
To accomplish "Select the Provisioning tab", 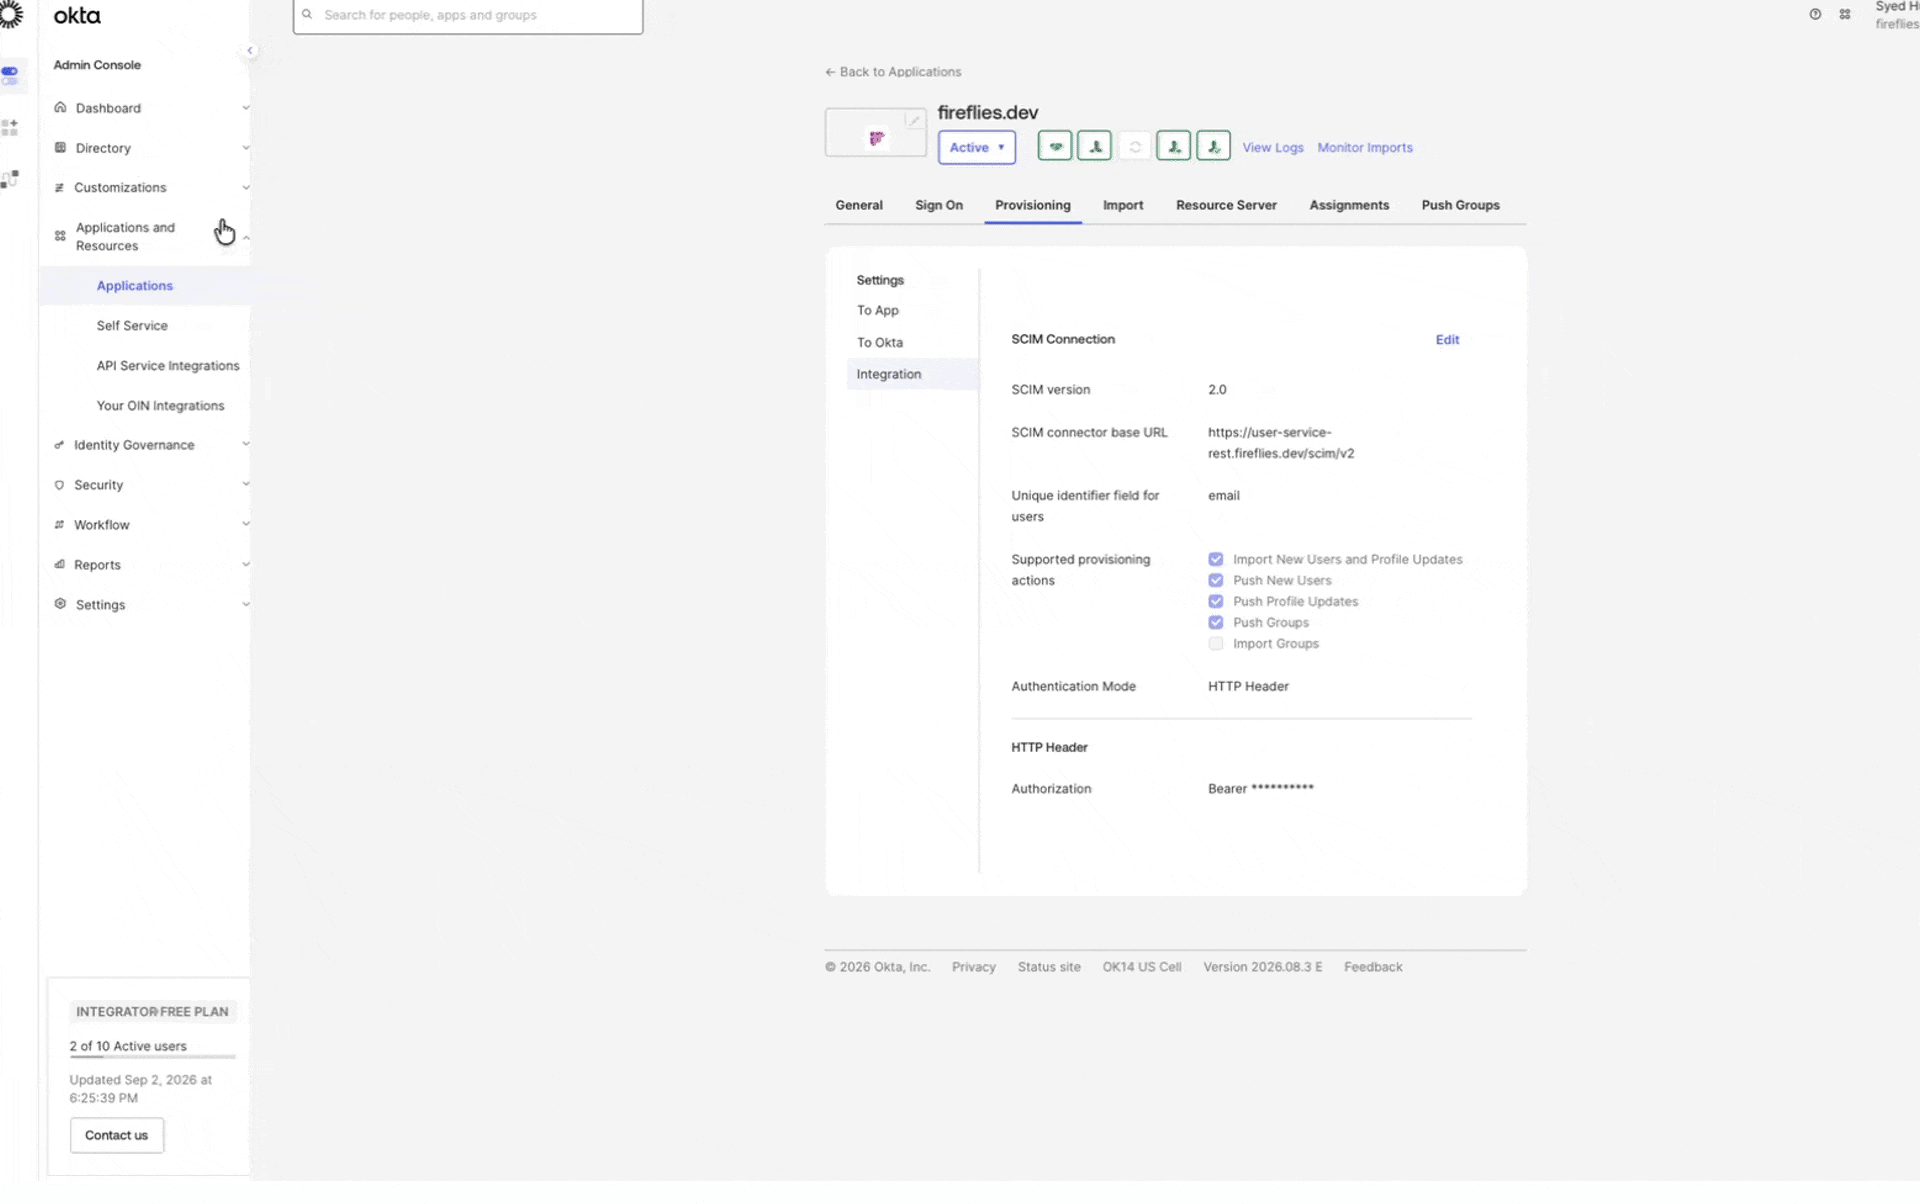I will tap(1033, 205).
